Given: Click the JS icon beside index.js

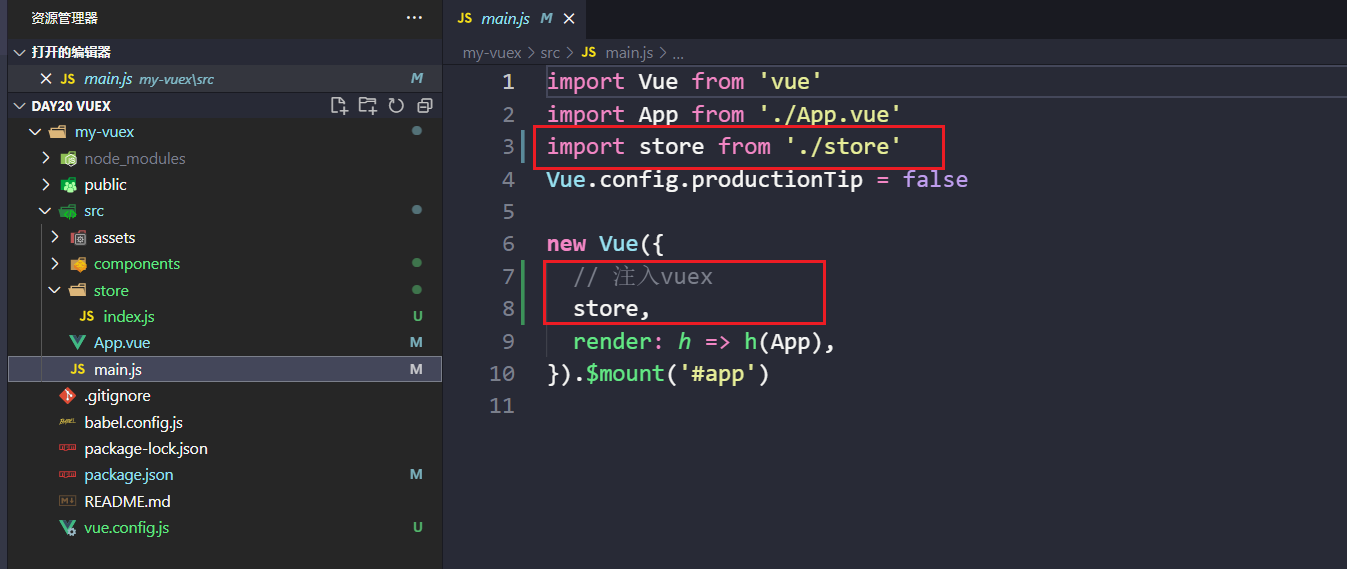Looking at the screenshot, I should 87,316.
